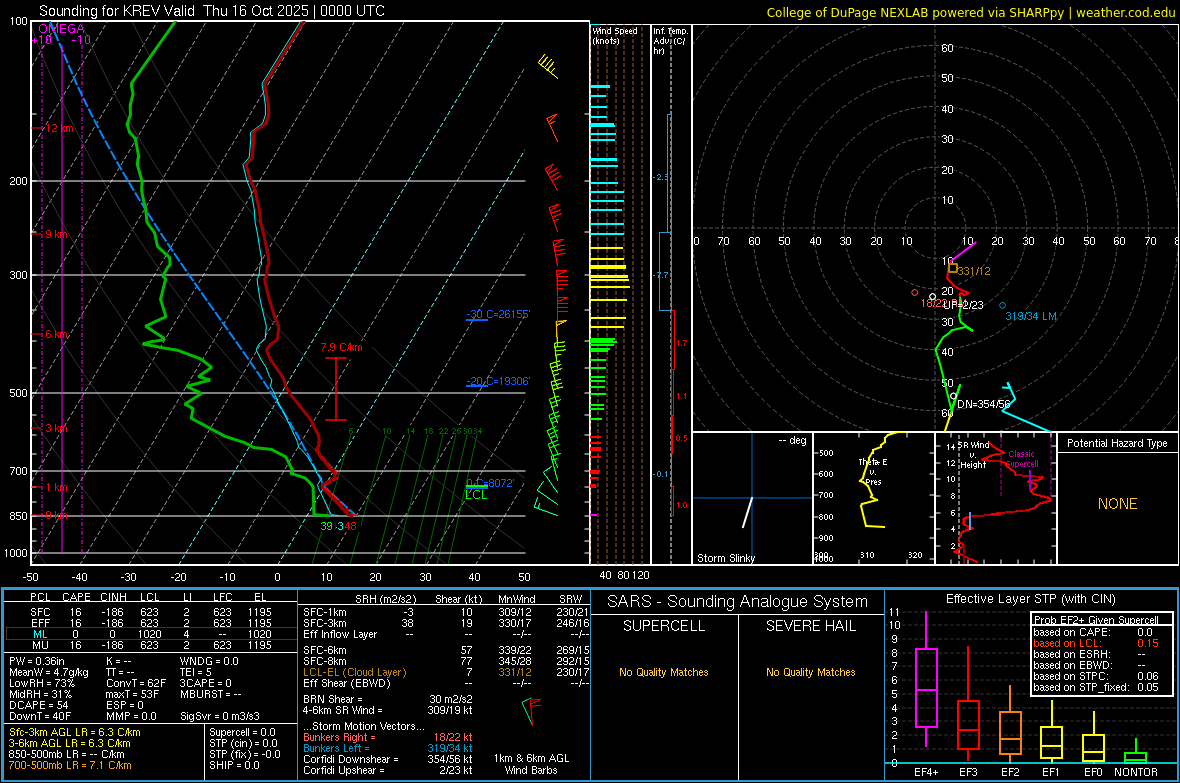Viewport: 1180px width, 783px height.
Task: Select the SFC parcel row
Action: (149, 612)
